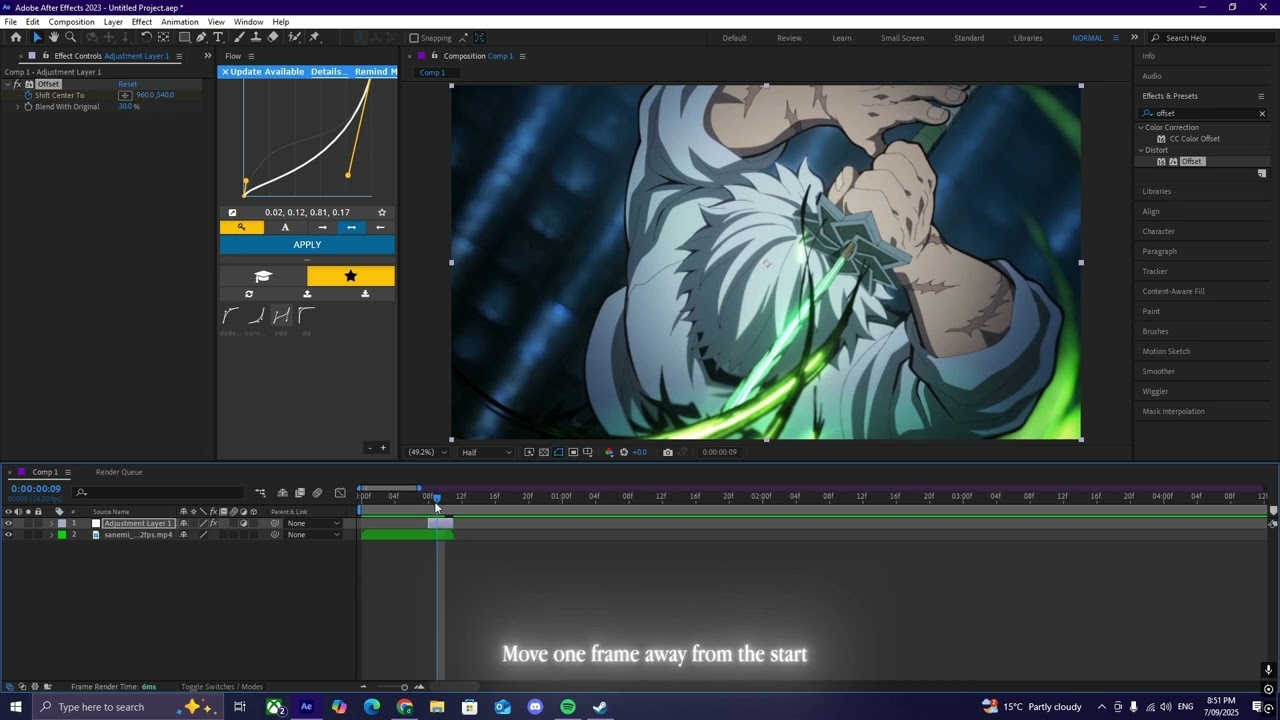Open the Wiggler panel
This screenshot has width=1280, height=720.
click(x=1155, y=391)
